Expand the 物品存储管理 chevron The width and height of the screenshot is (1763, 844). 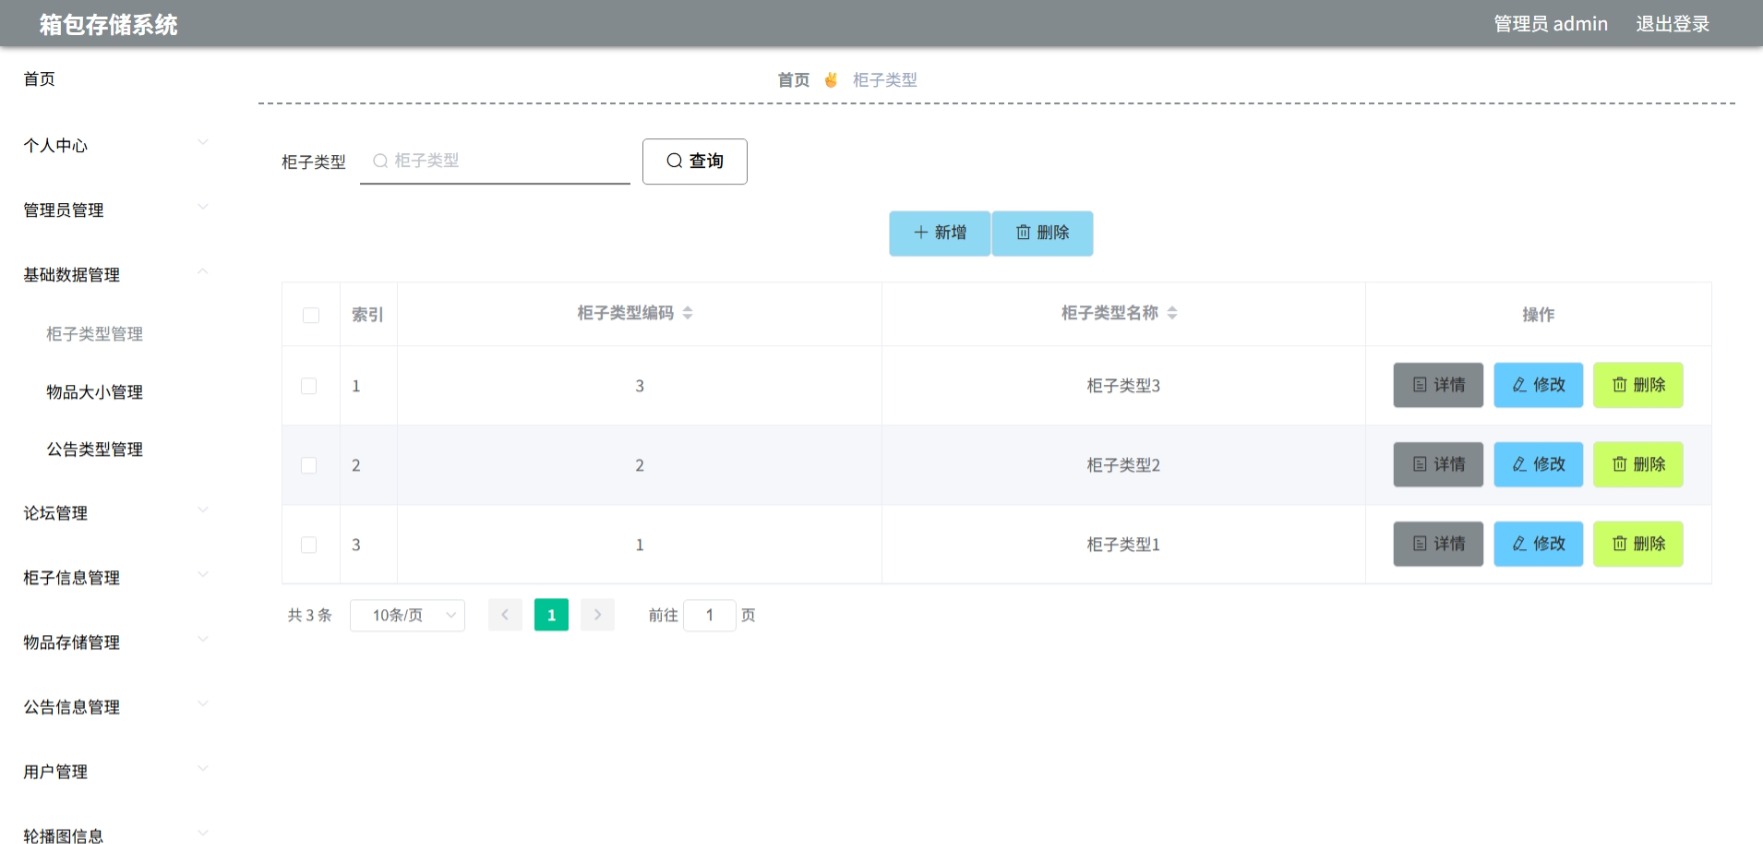tap(203, 639)
